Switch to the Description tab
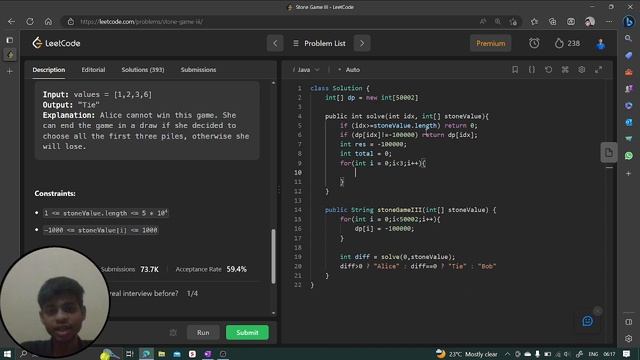Image resolution: width=640 pixels, height=360 pixels. tap(49, 70)
